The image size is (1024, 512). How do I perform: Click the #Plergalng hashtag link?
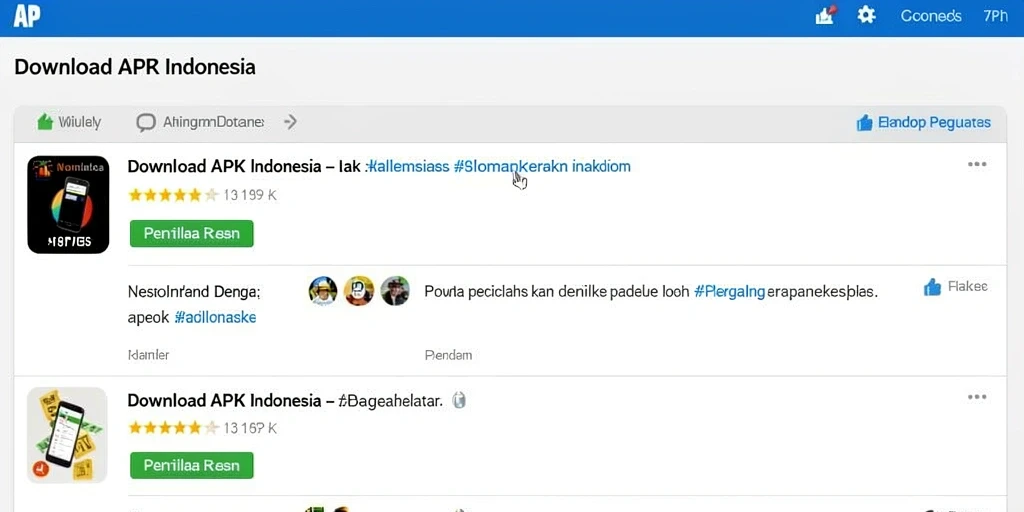[x=729, y=292]
